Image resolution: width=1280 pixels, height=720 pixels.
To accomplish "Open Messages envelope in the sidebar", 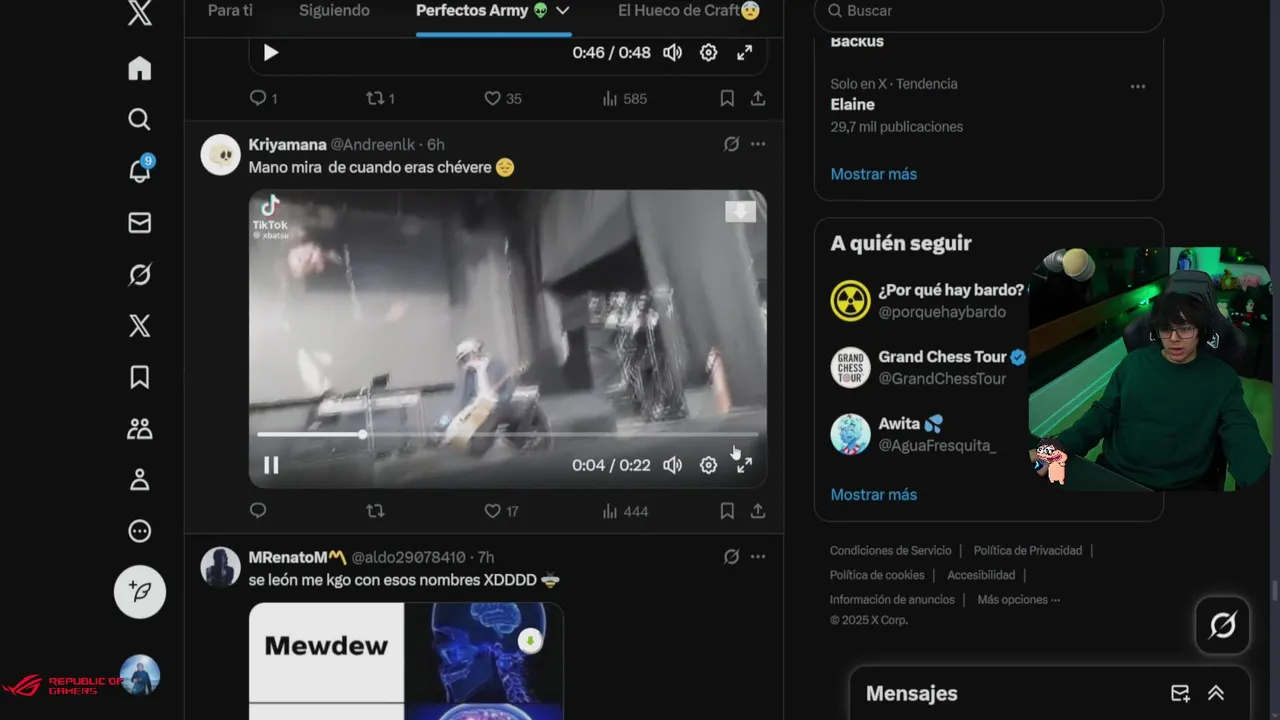I will 140,223.
